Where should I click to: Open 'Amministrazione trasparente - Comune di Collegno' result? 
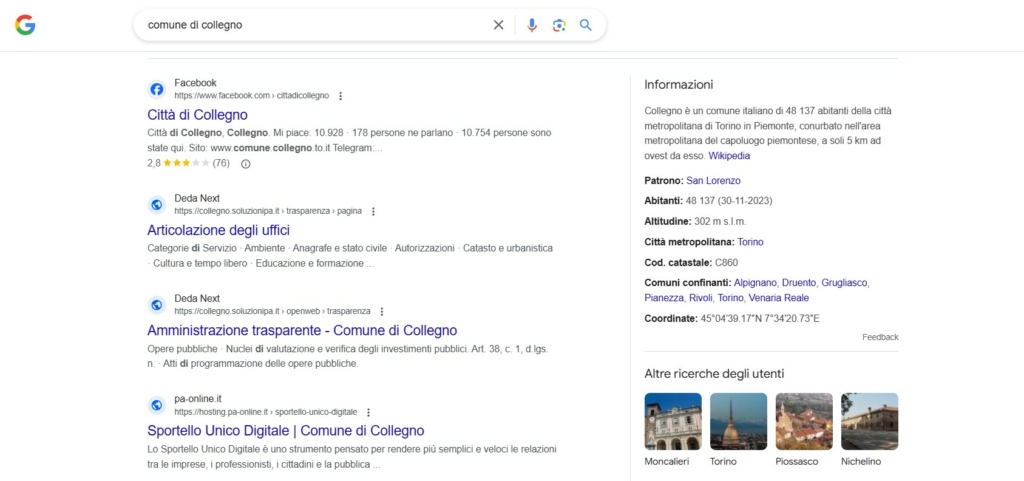pyautogui.click(x=302, y=330)
